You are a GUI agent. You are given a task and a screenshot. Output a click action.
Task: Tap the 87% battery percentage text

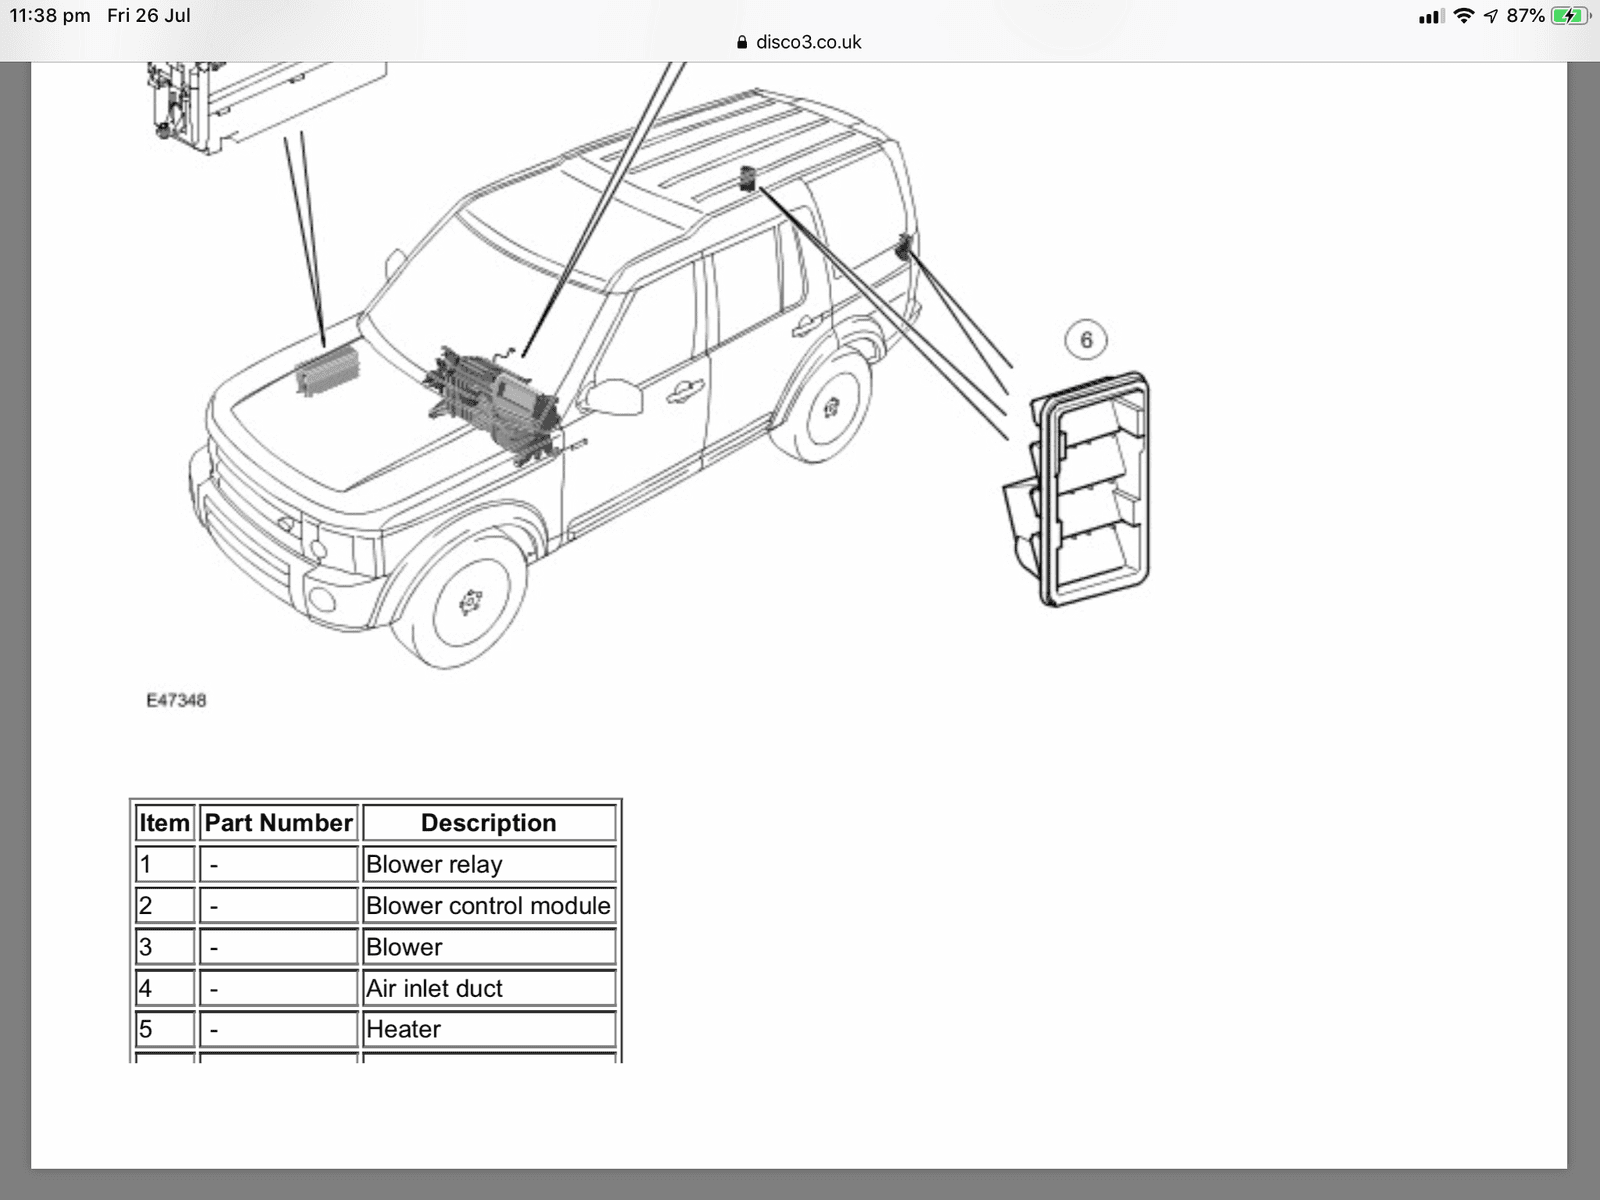point(1525,16)
